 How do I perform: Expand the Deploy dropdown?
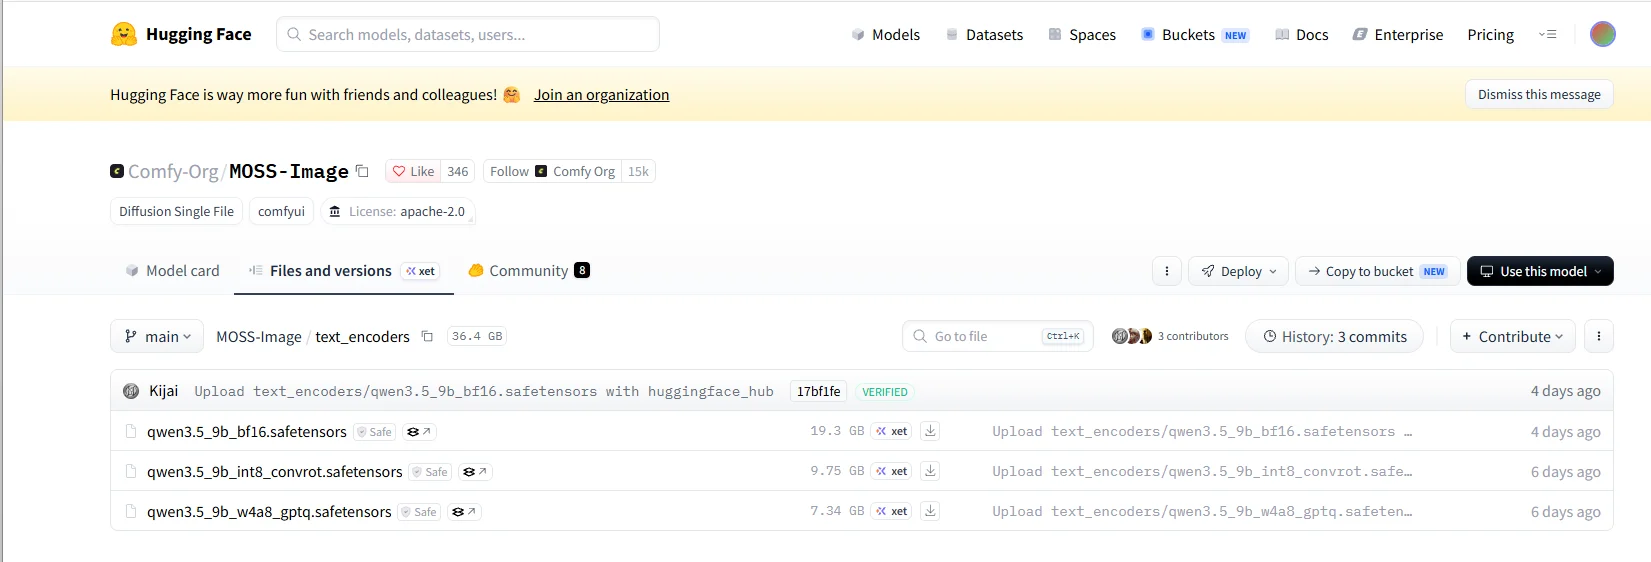(1238, 271)
